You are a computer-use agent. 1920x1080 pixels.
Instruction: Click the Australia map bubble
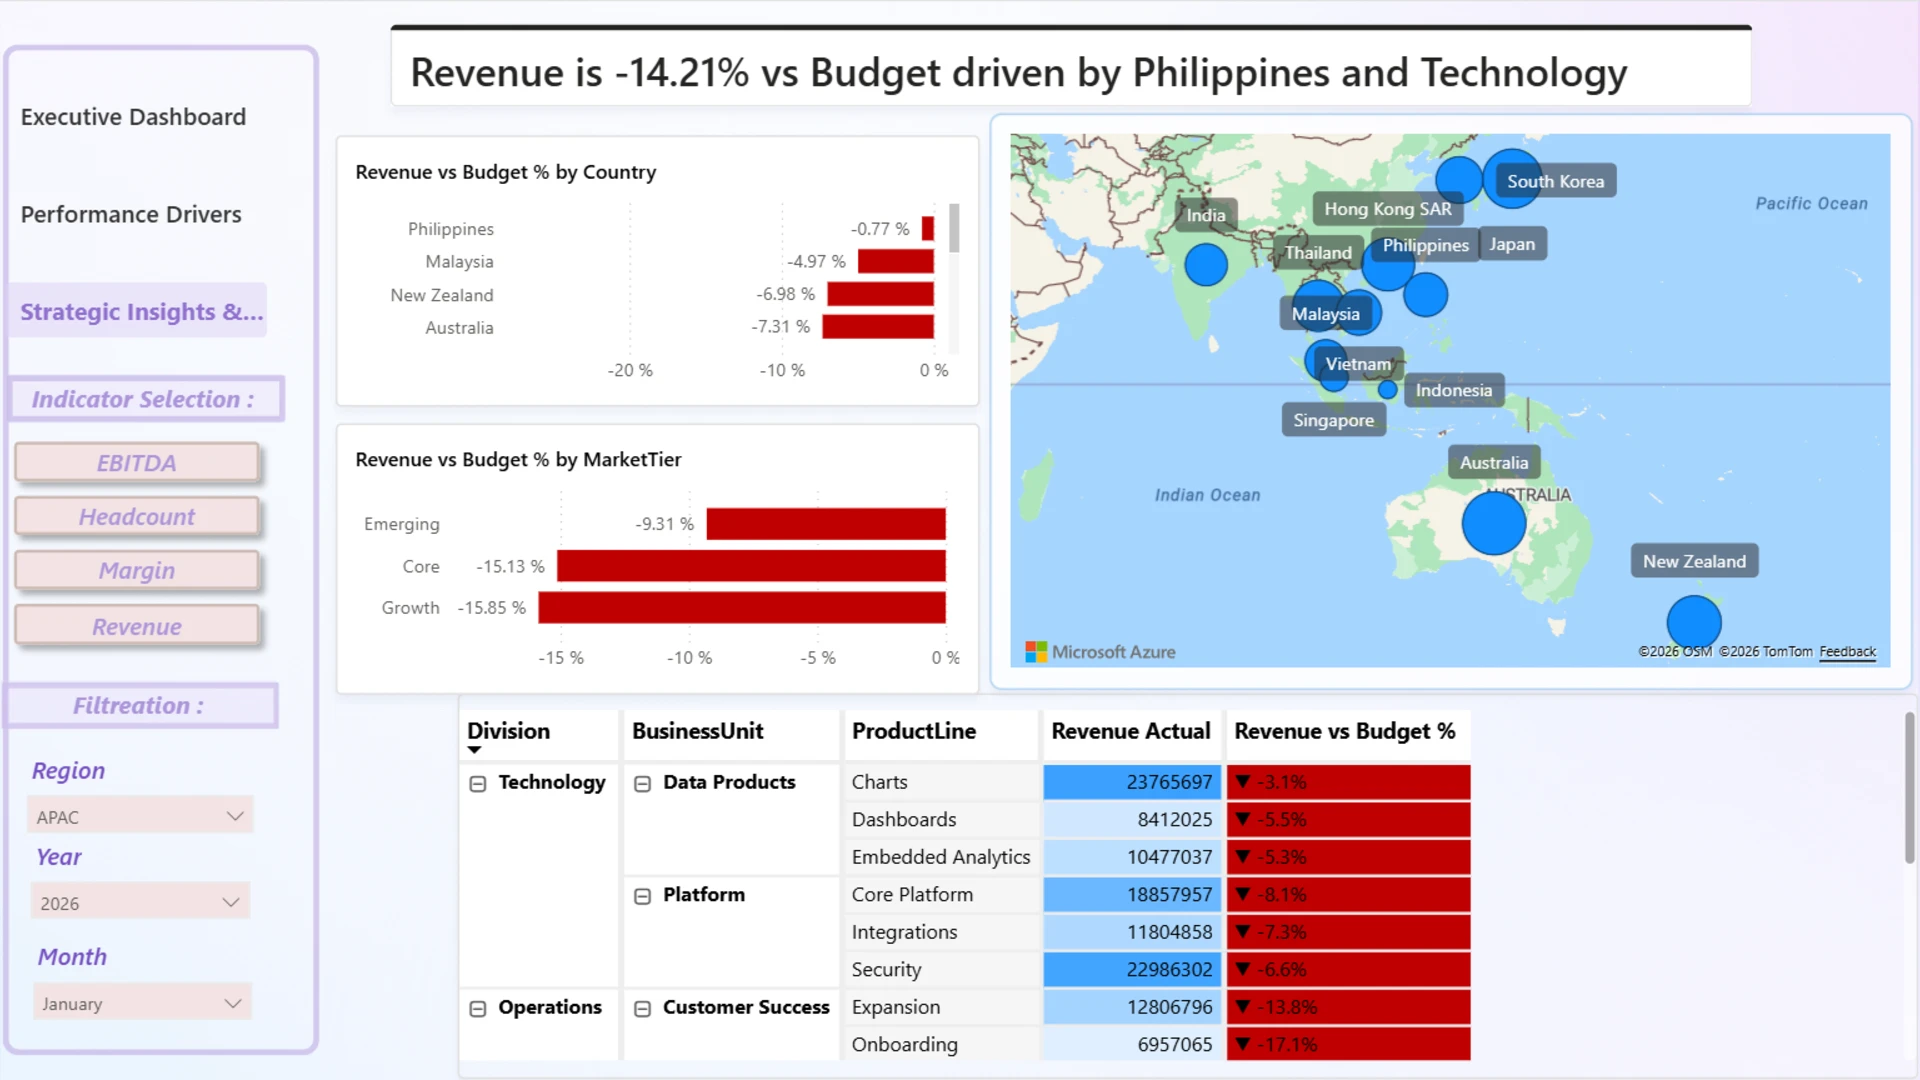point(1493,523)
